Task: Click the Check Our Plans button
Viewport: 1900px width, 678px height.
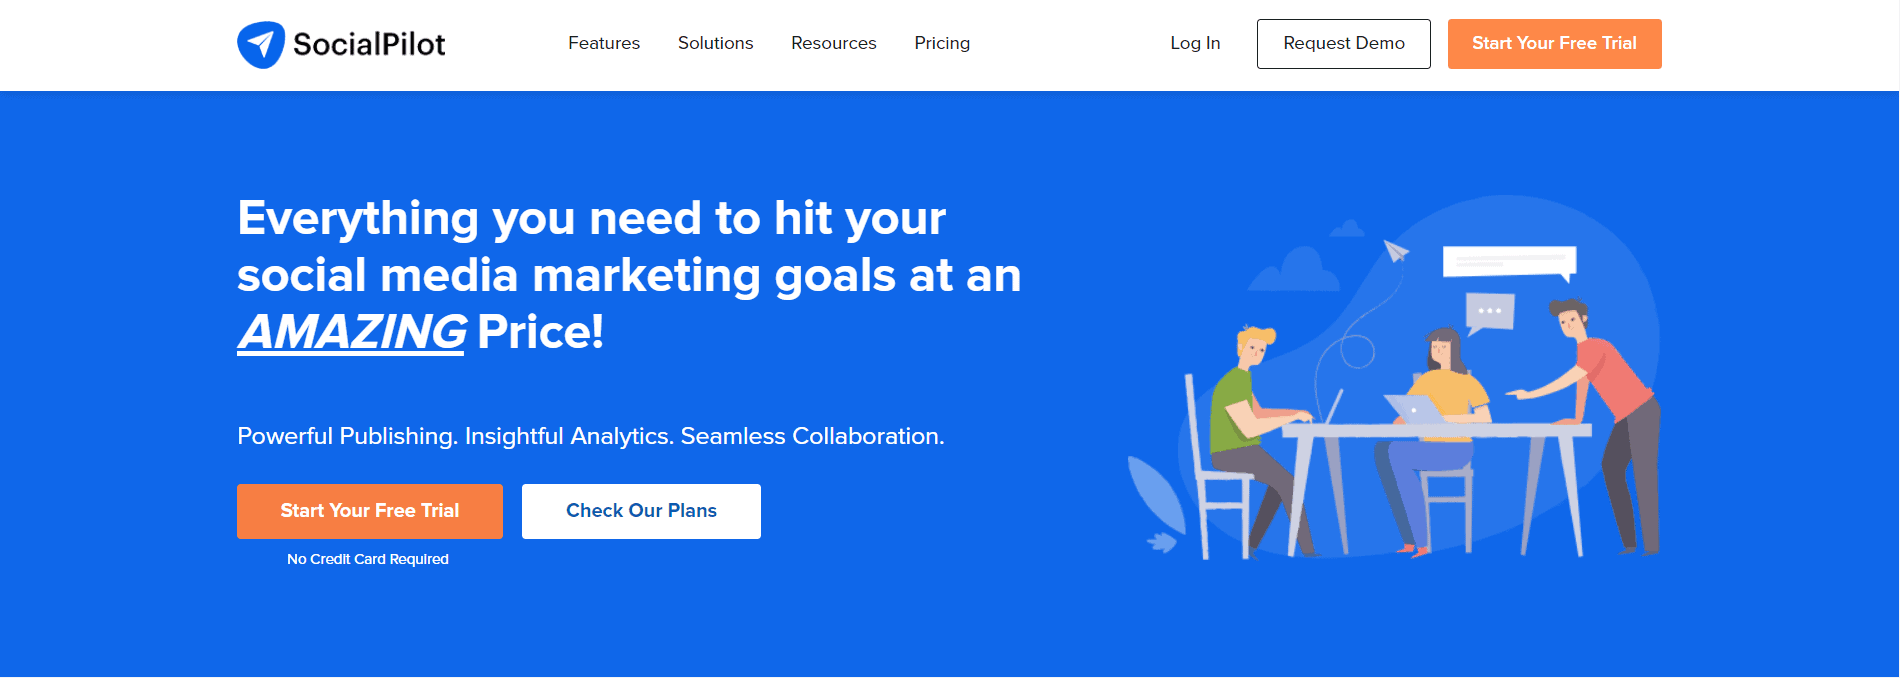Action: [641, 511]
